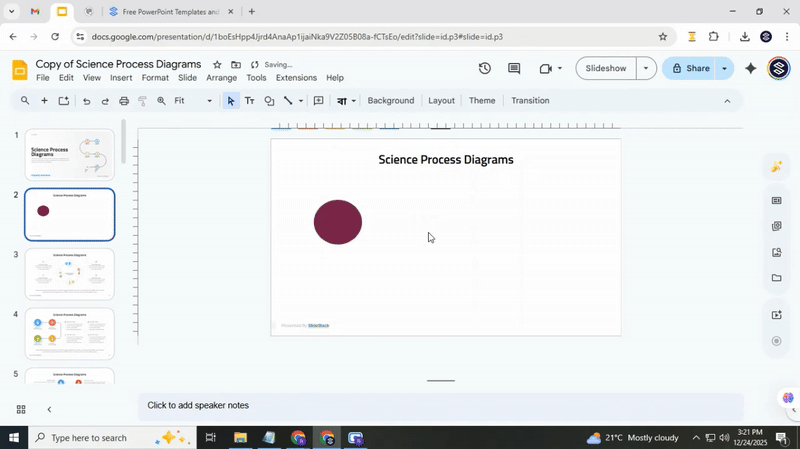
Task: Collapse the filmstrip panel with the arrow
Action: click(x=49, y=409)
